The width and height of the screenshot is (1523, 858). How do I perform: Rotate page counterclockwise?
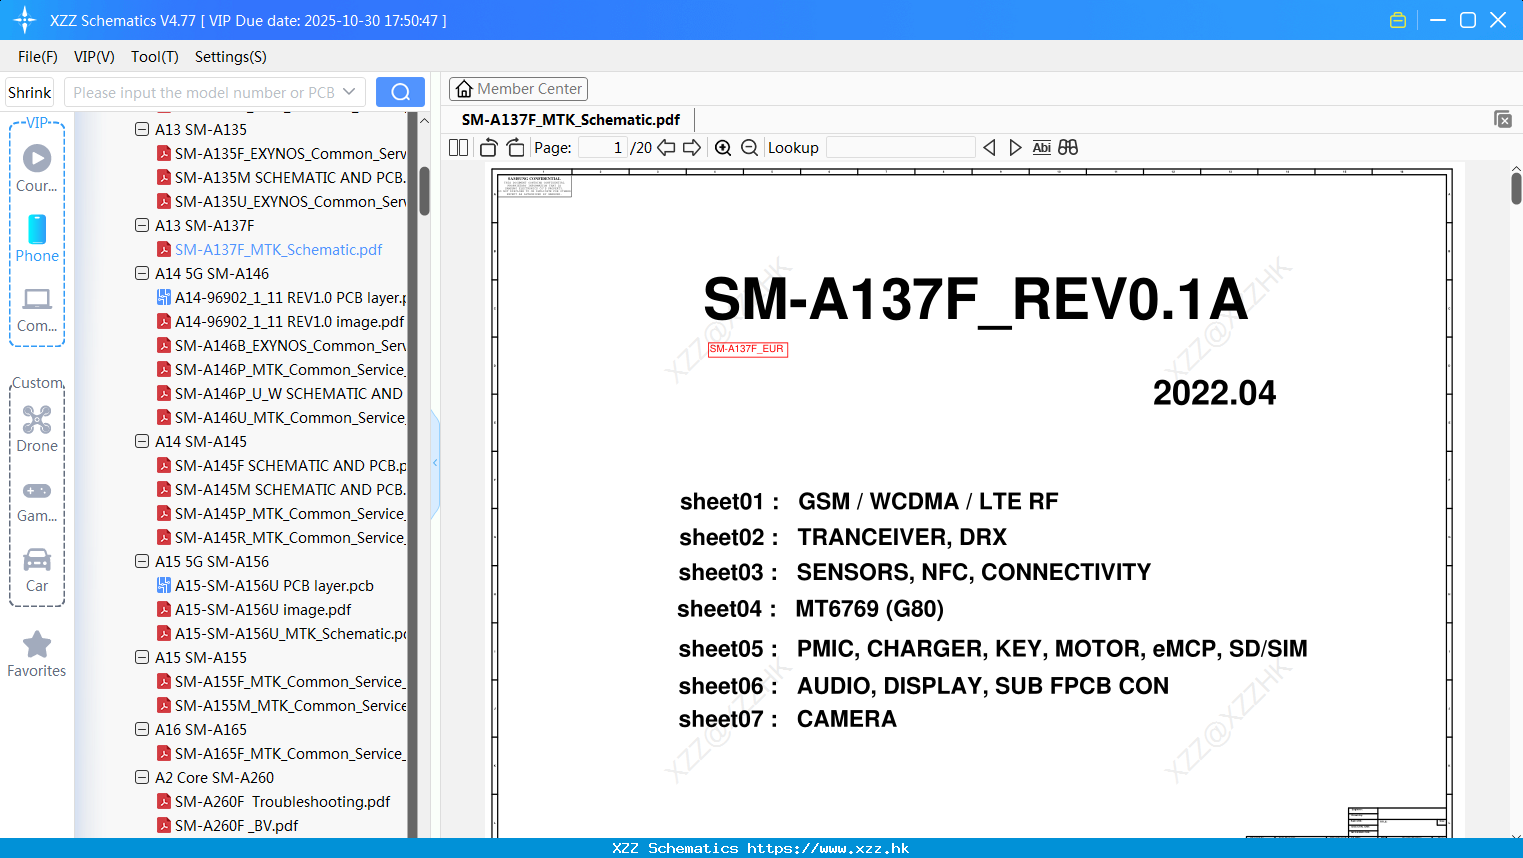pos(488,147)
